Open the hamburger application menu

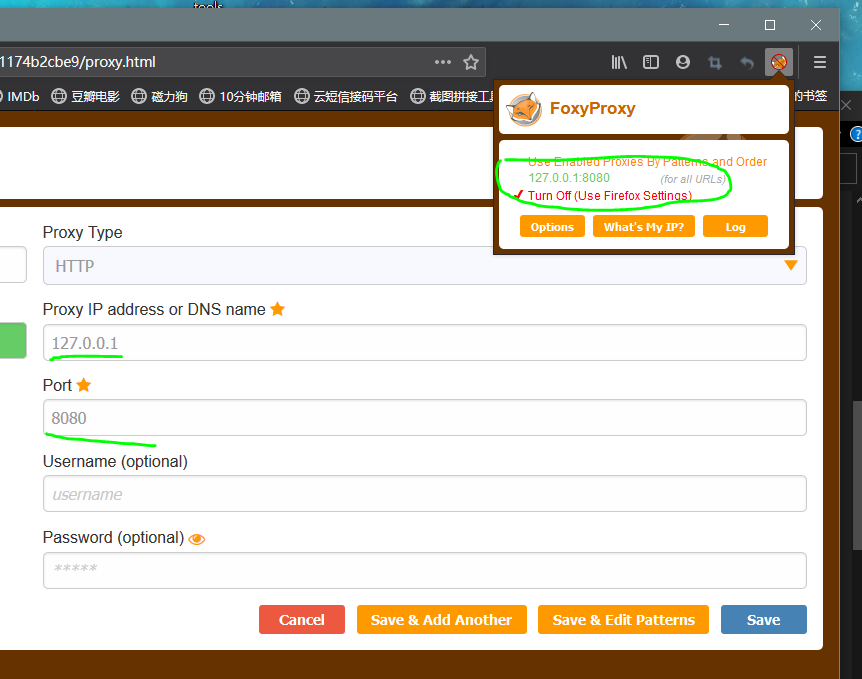[820, 62]
